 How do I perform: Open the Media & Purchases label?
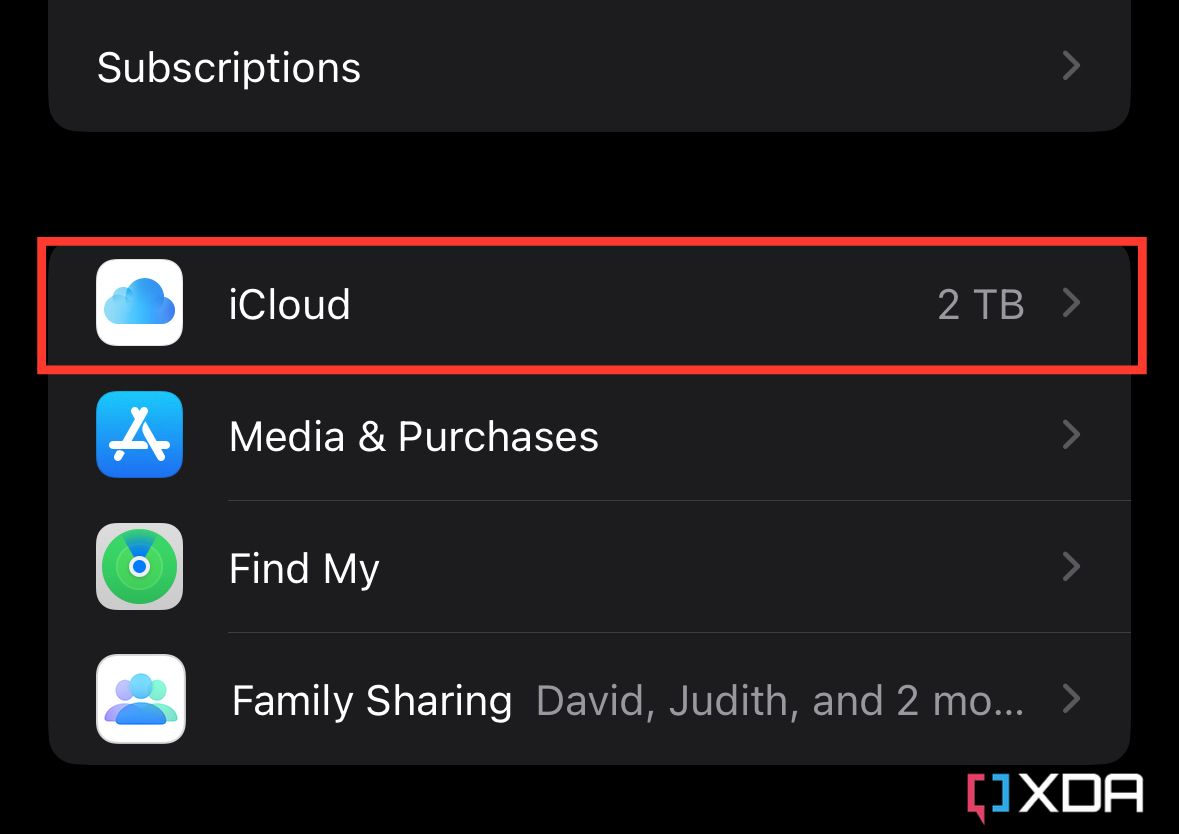click(413, 437)
